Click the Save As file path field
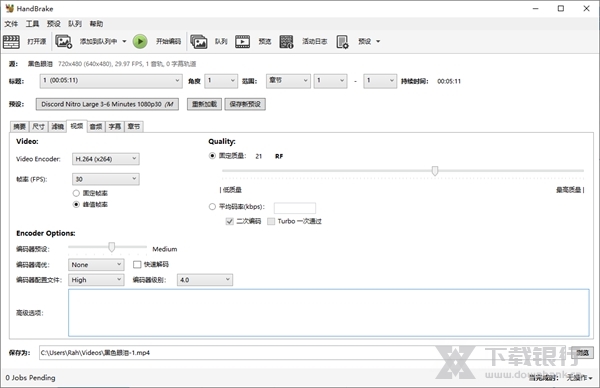The width and height of the screenshot is (600, 388). [x=302, y=353]
